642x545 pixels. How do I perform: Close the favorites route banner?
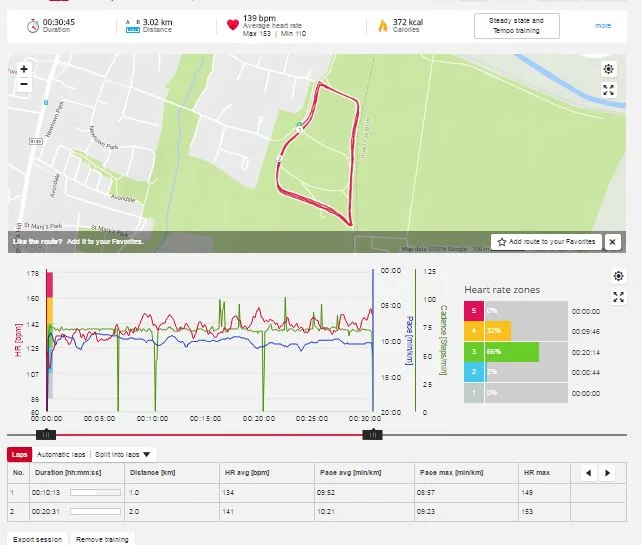tap(612, 242)
